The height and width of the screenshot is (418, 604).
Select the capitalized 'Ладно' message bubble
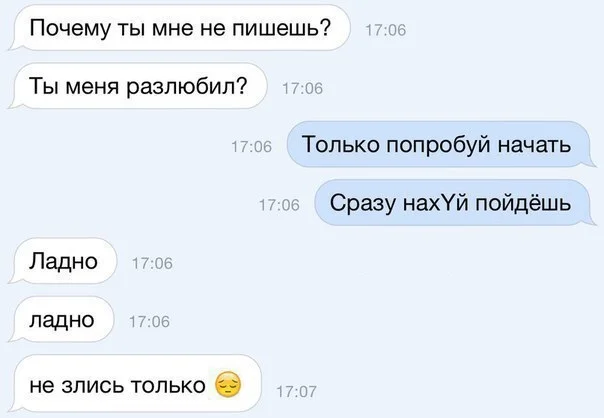click(x=63, y=261)
